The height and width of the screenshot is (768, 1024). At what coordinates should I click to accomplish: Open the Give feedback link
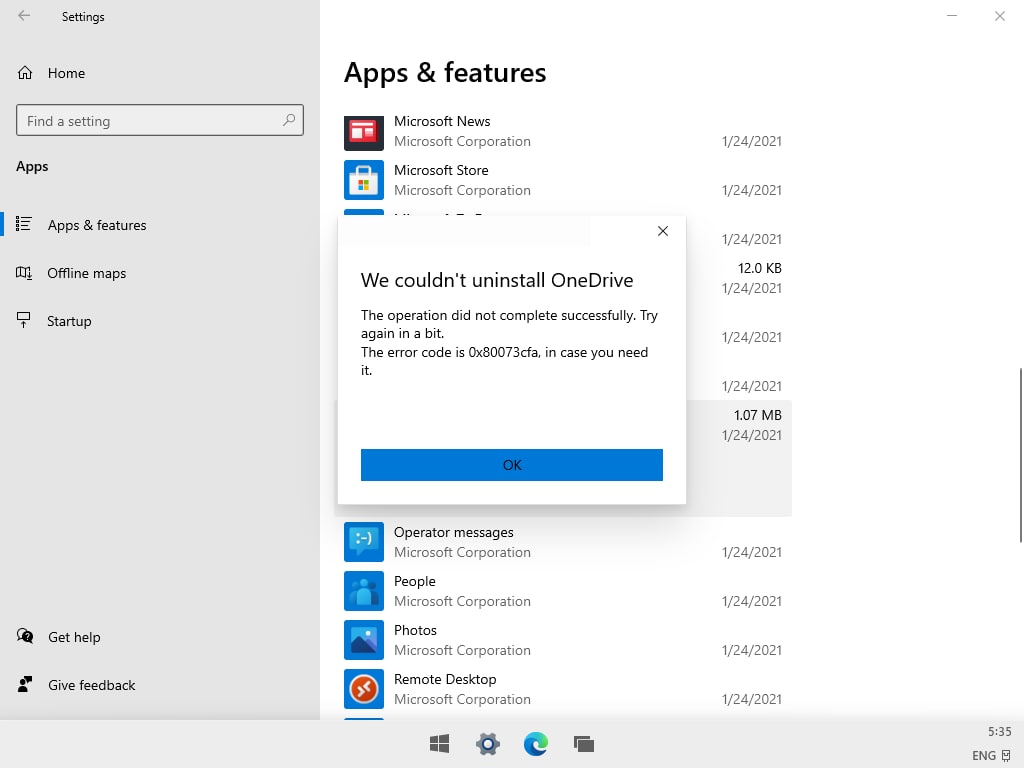92,685
